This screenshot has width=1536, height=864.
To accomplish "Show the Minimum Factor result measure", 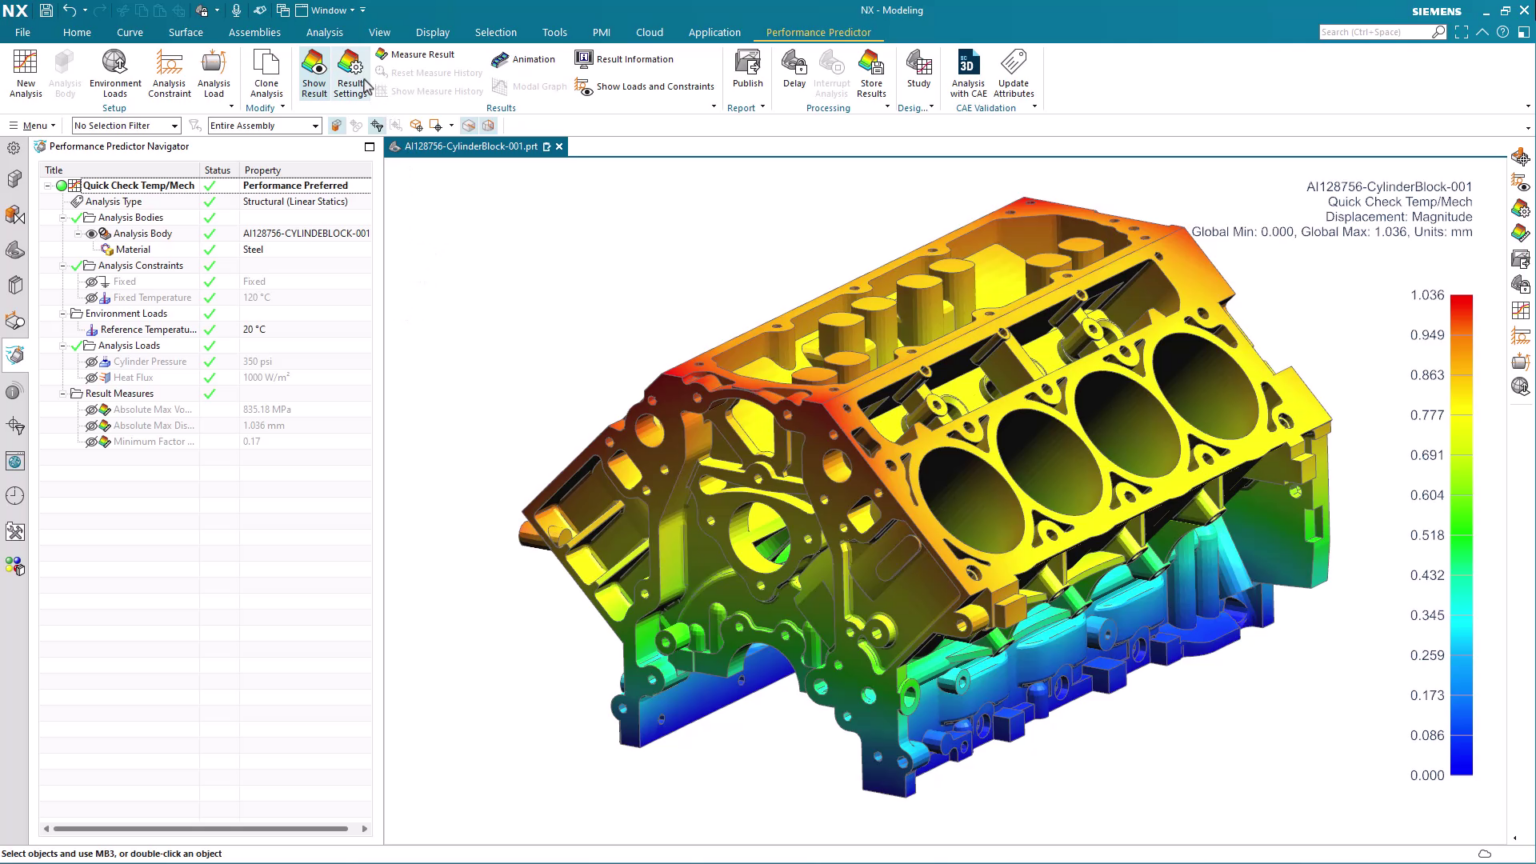I will click(x=91, y=442).
